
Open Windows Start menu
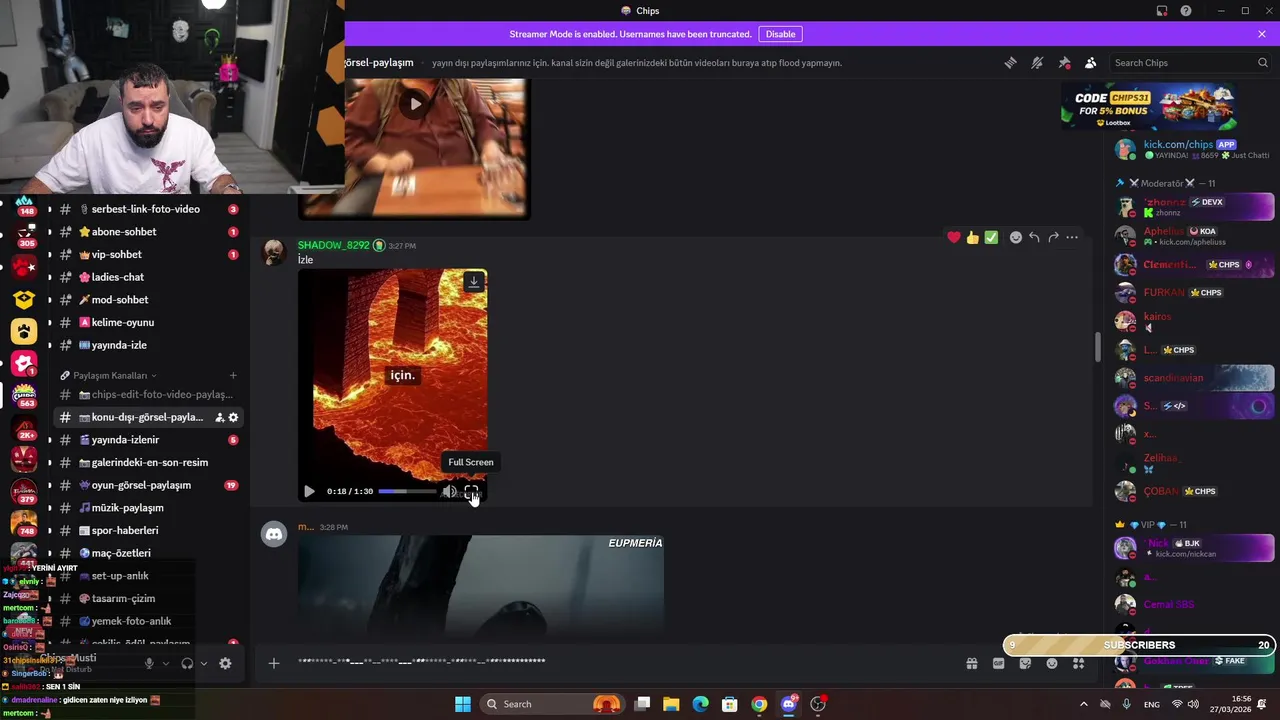[463, 704]
